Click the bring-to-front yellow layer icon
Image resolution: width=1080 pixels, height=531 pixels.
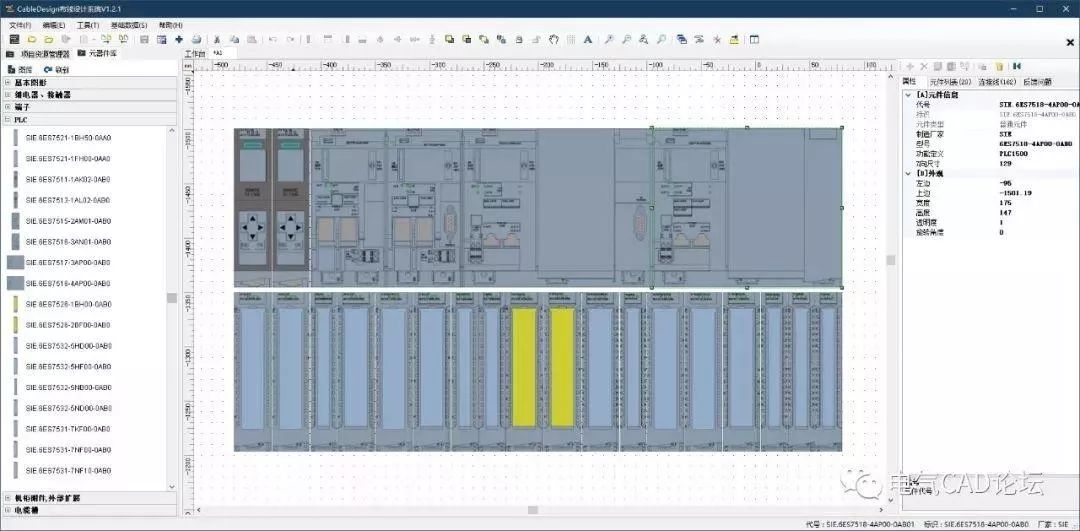[449, 39]
